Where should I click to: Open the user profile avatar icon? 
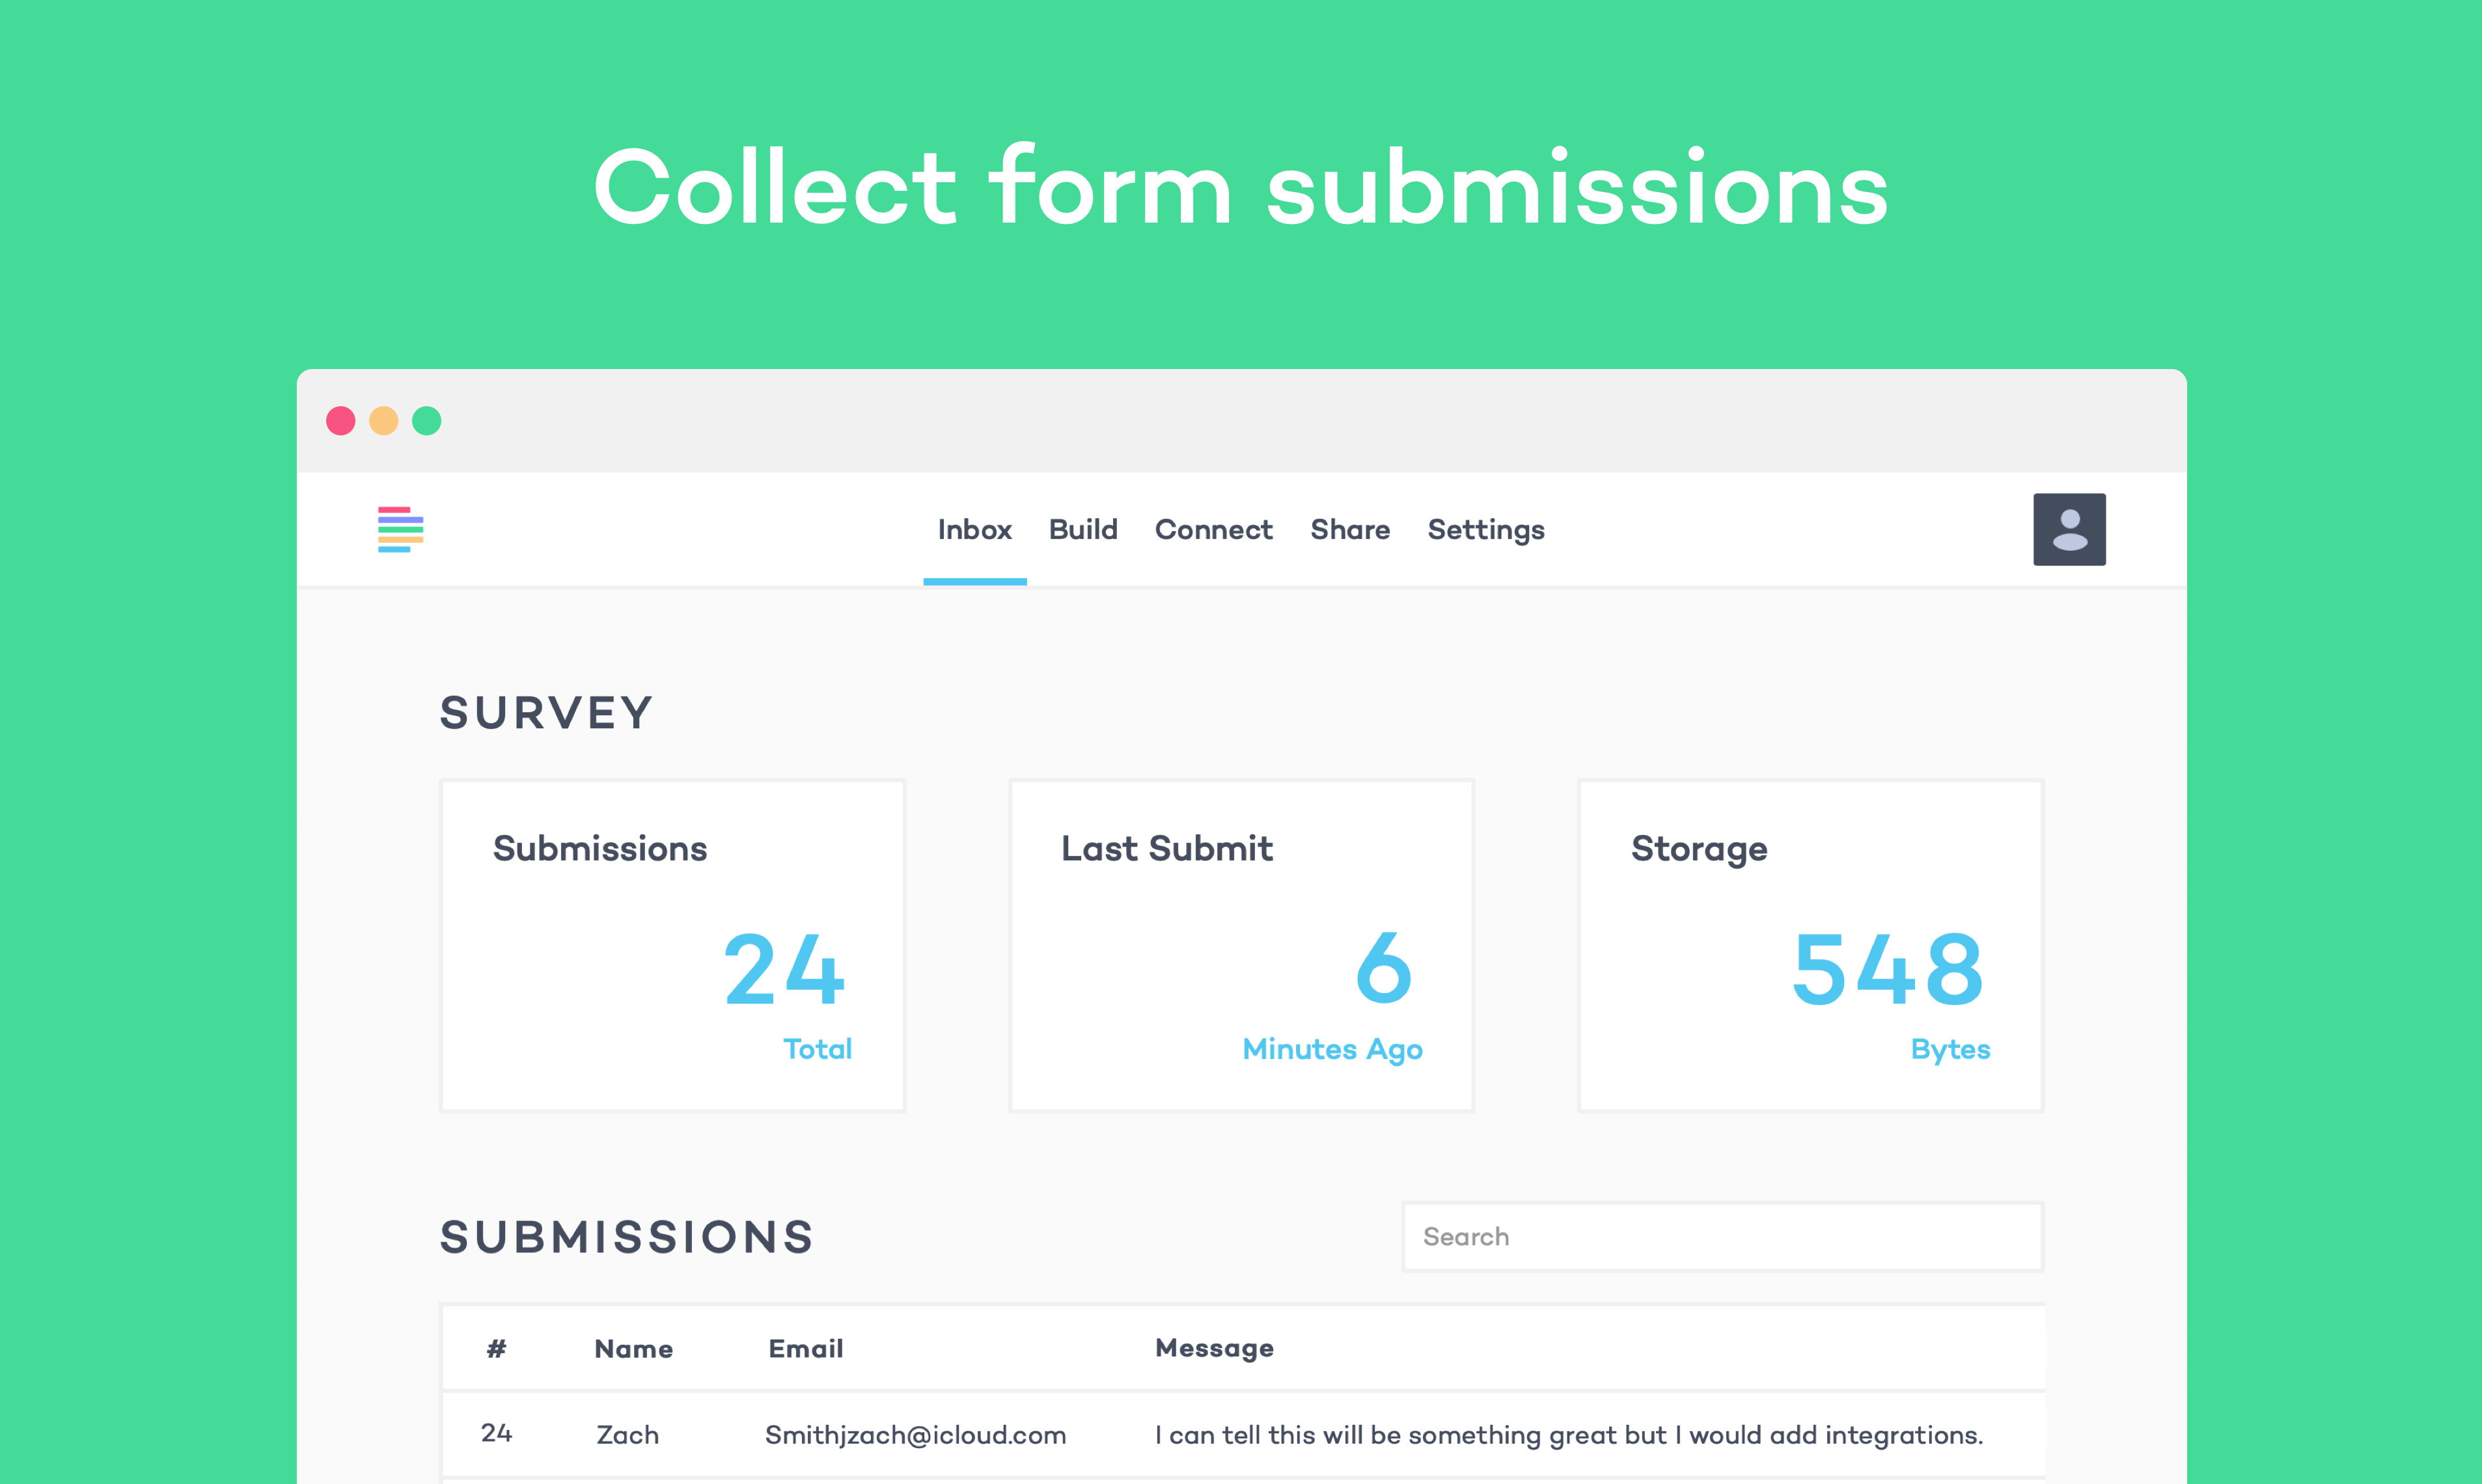[2068, 529]
